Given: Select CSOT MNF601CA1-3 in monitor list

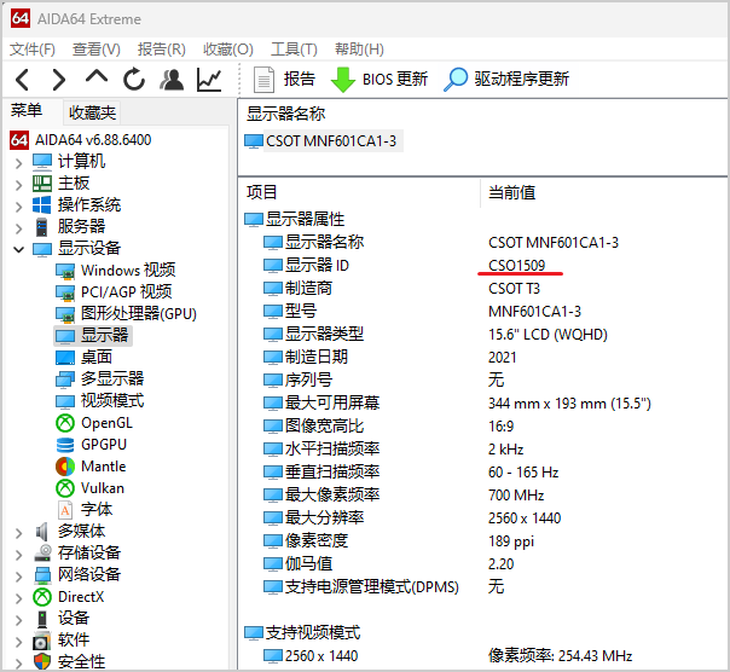Looking at the screenshot, I should click(x=331, y=141).
